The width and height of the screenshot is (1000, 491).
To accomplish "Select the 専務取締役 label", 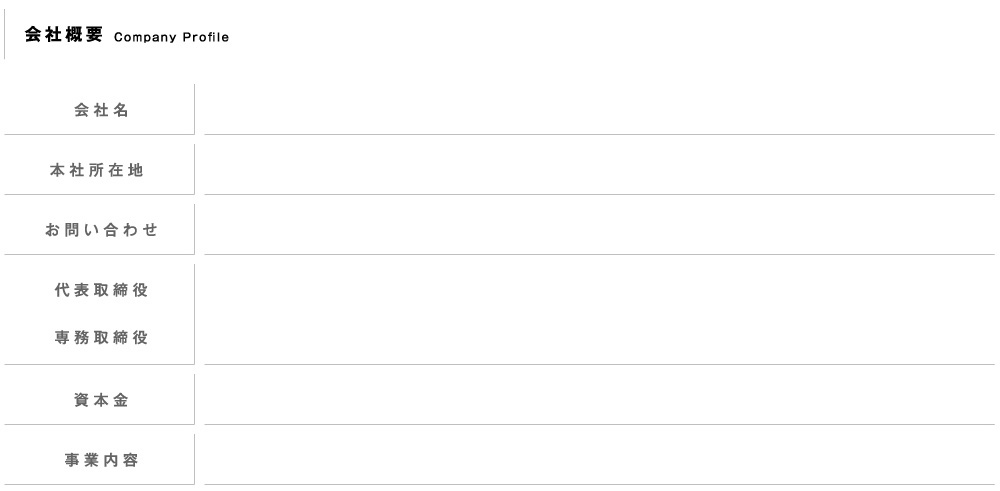I will [x=101, y=338].
